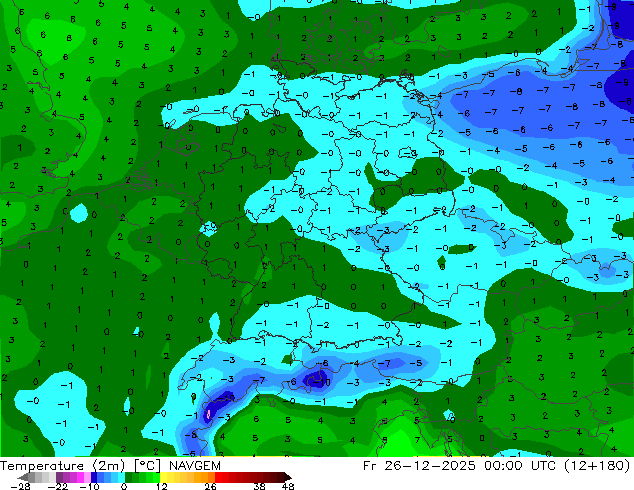Image resolution: width=634 pixels, height=490 pixels.
Task: Click the "NAVGEM" model name
Action: coord(195,466)
